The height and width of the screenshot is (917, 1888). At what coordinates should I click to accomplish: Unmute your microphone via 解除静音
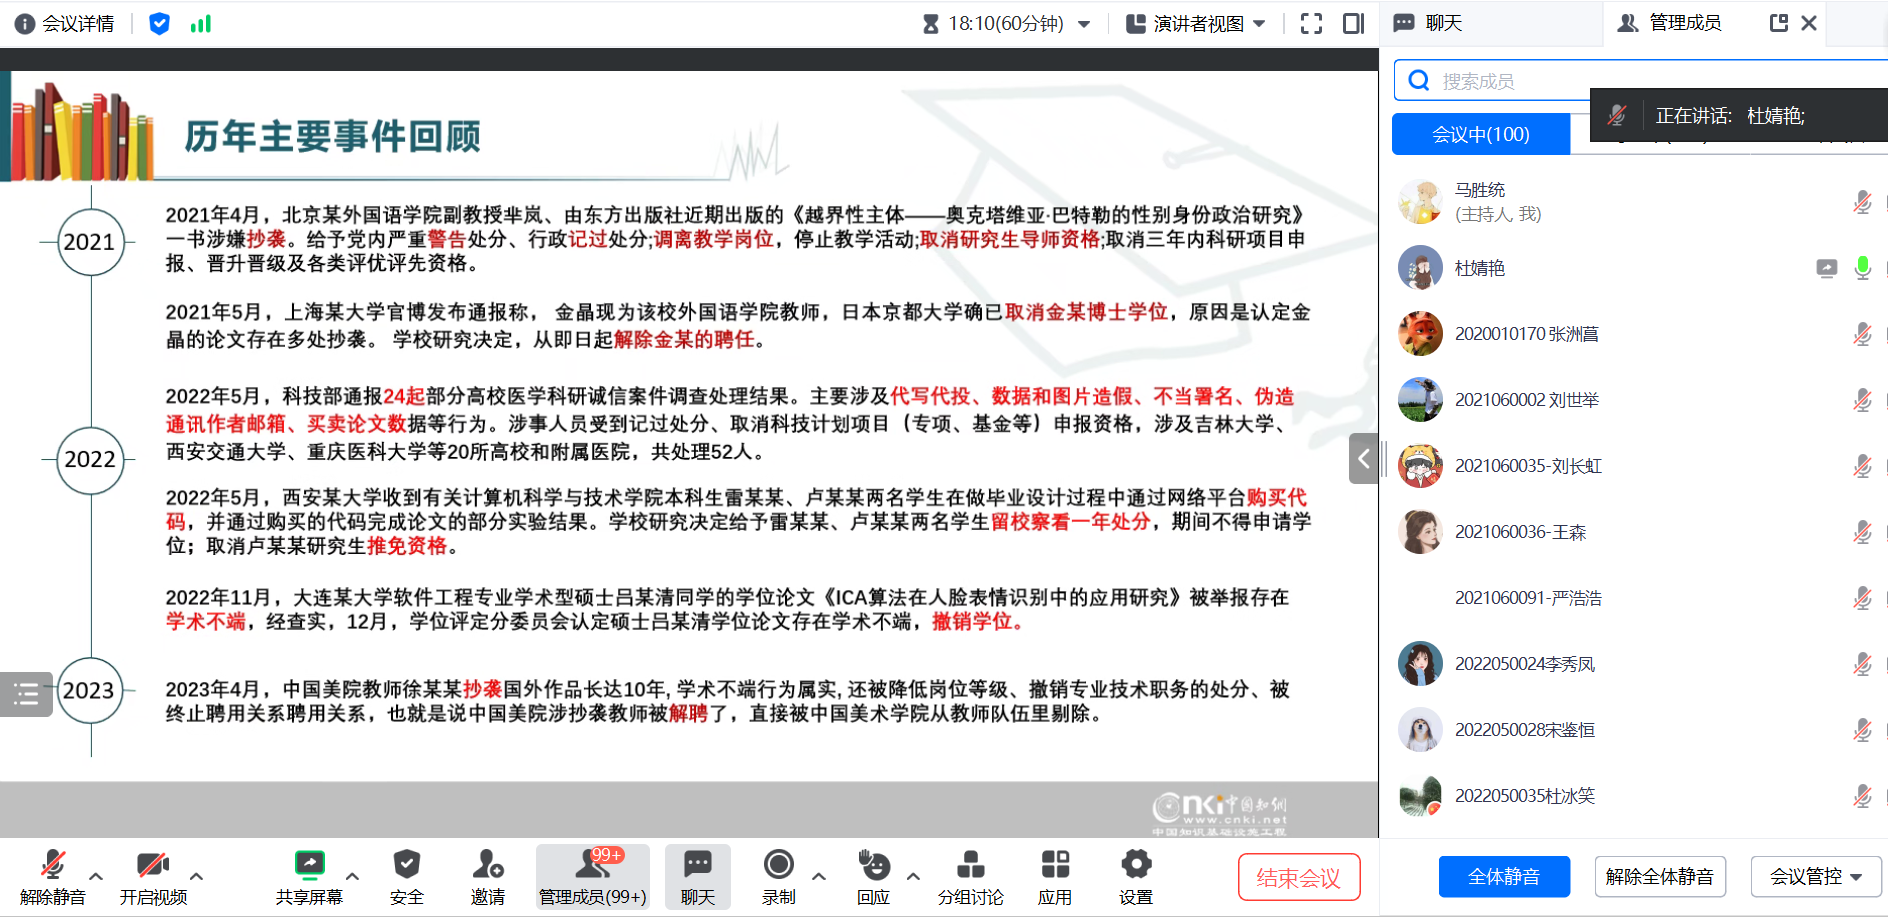pyautogui.click(x=52, y=875)
